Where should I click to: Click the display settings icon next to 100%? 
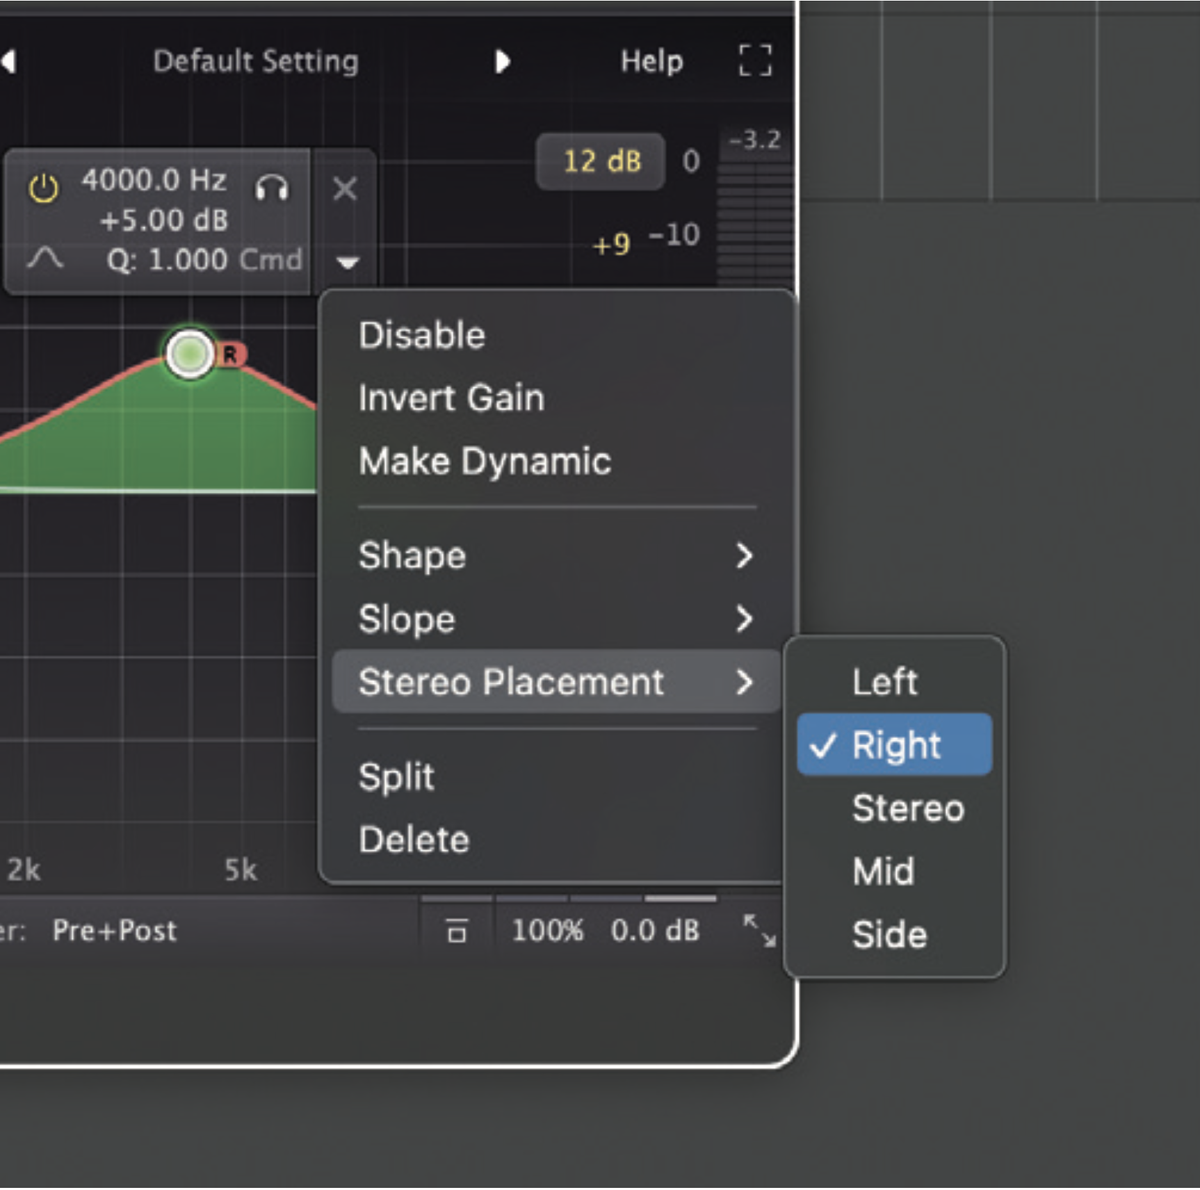click(x=457, y=930)
